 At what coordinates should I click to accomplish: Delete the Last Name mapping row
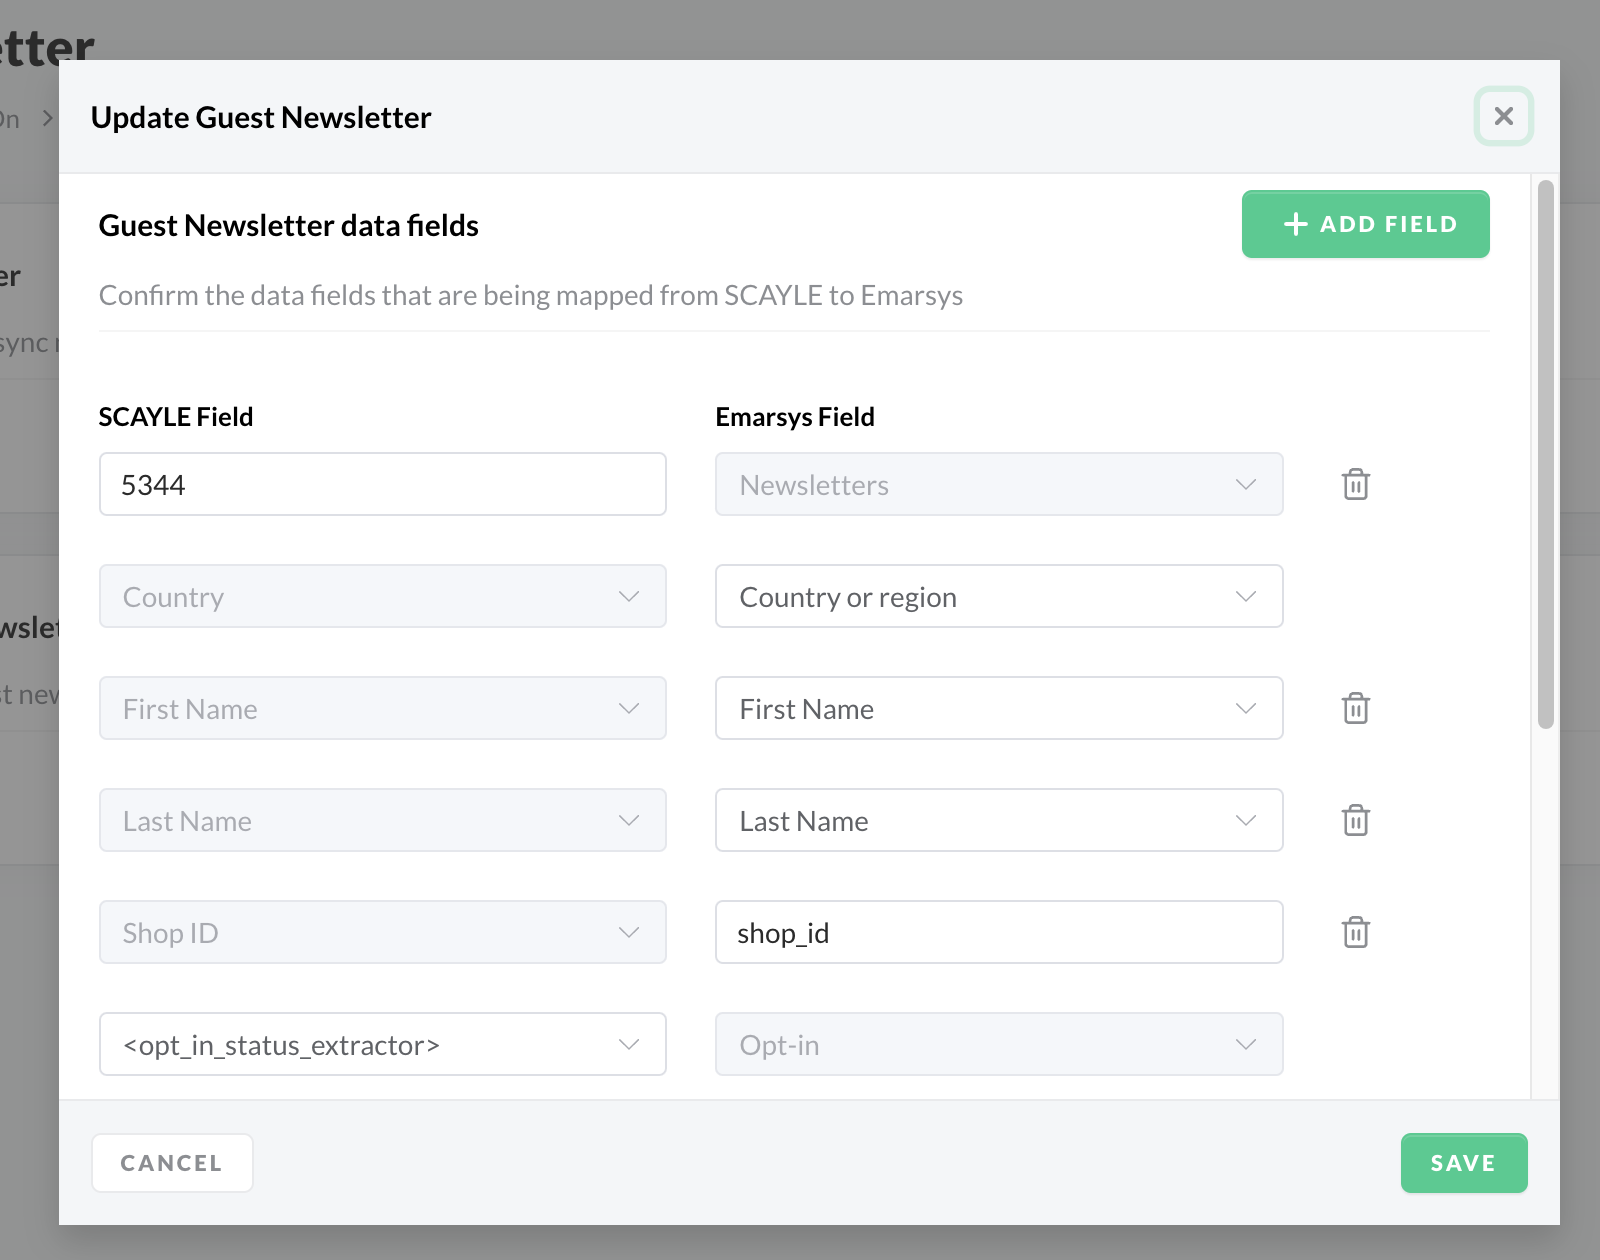pos(1355,820)
